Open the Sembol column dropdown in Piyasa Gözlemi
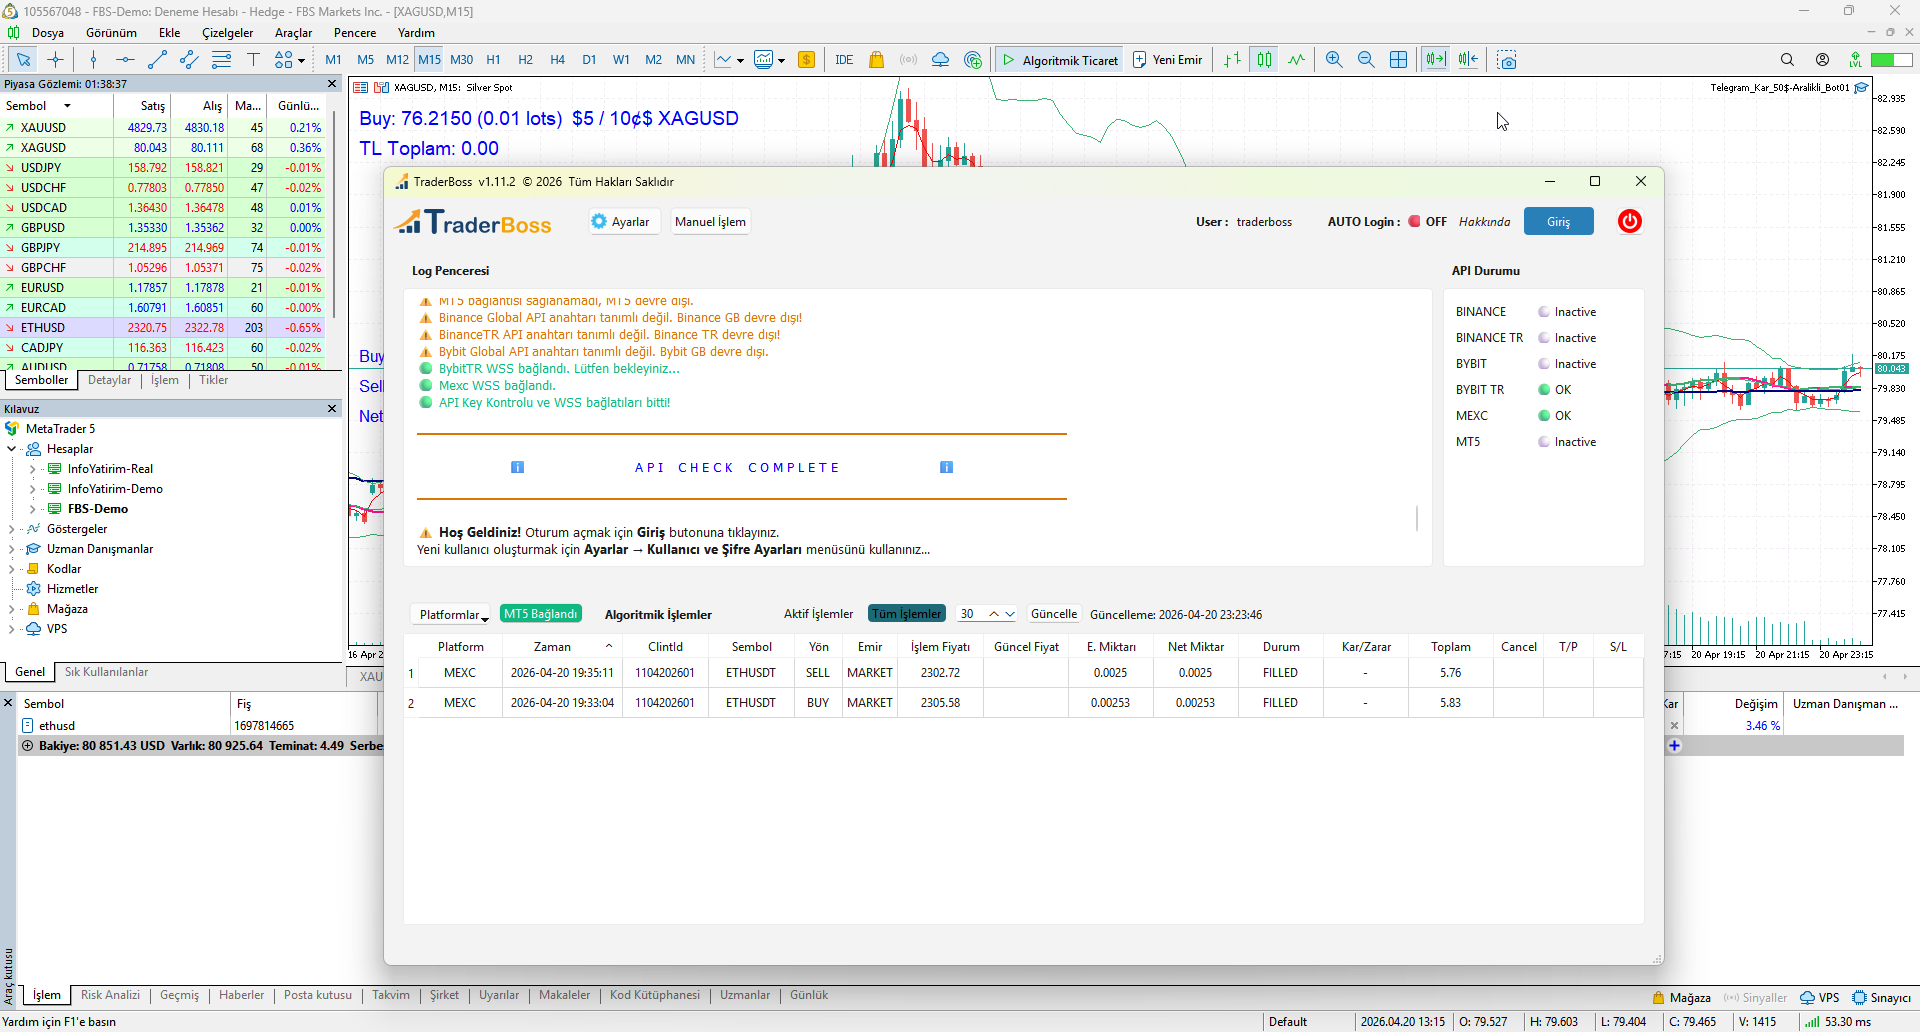 tap(67, 106)
